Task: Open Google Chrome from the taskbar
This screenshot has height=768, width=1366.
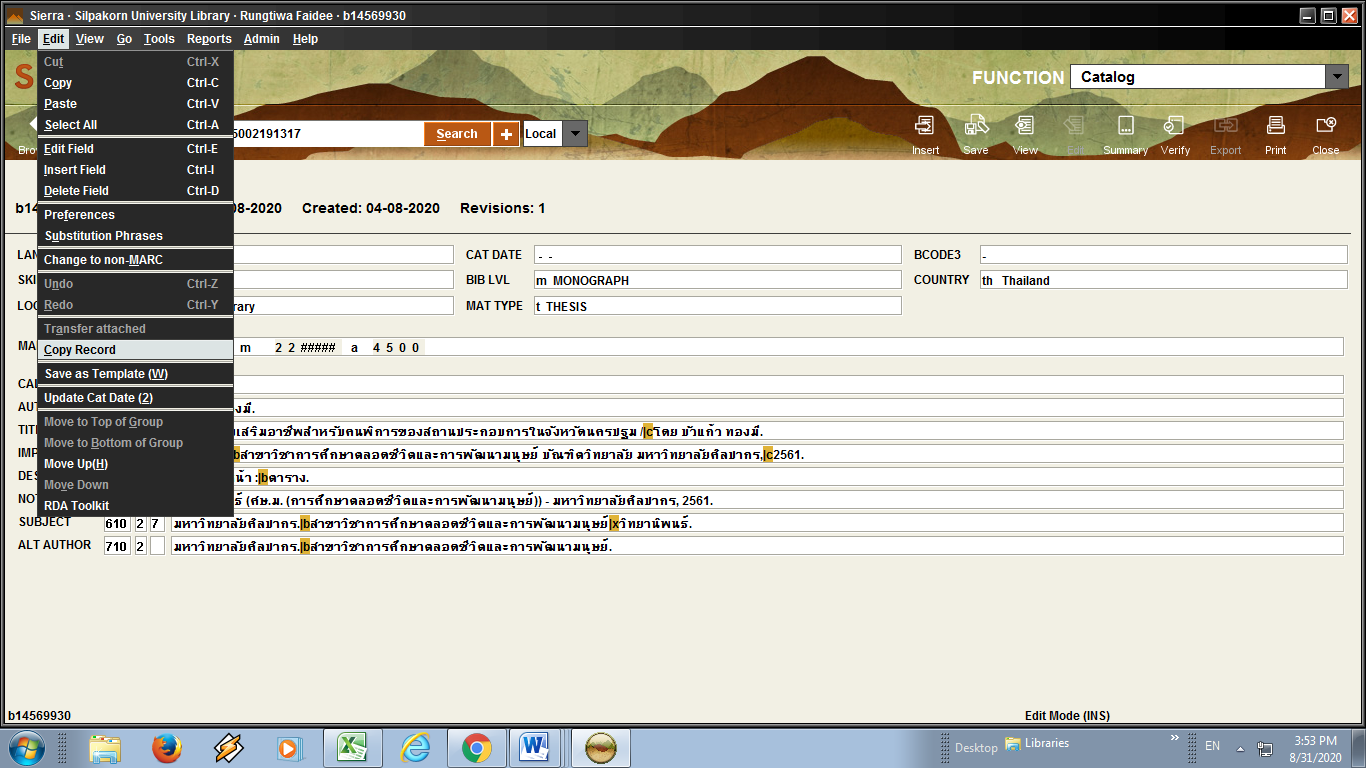Action: point(475,748)
